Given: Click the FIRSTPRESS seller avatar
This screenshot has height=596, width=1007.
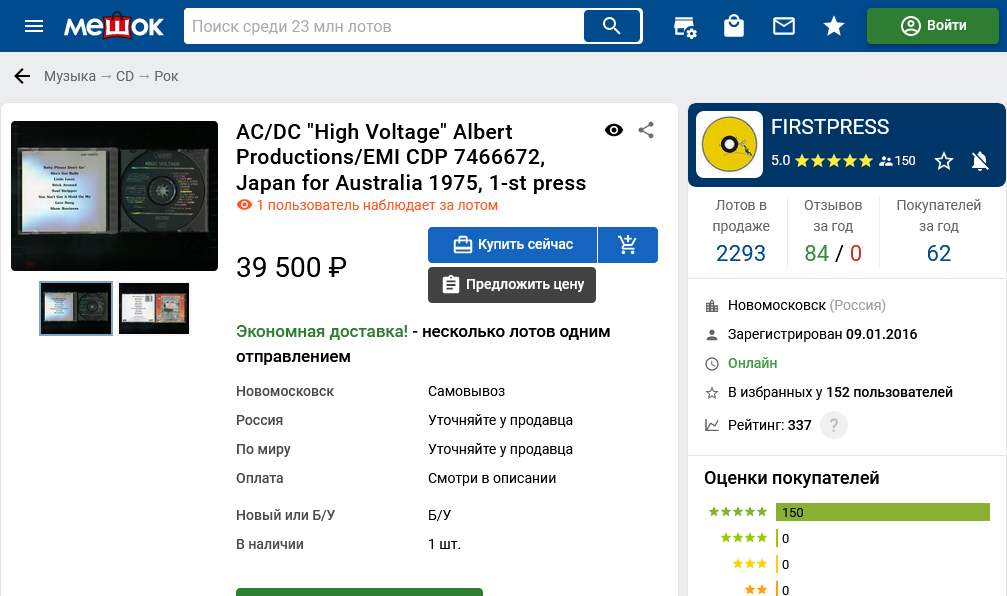Looking at the screenshot, I should click(x=730, y=145).
